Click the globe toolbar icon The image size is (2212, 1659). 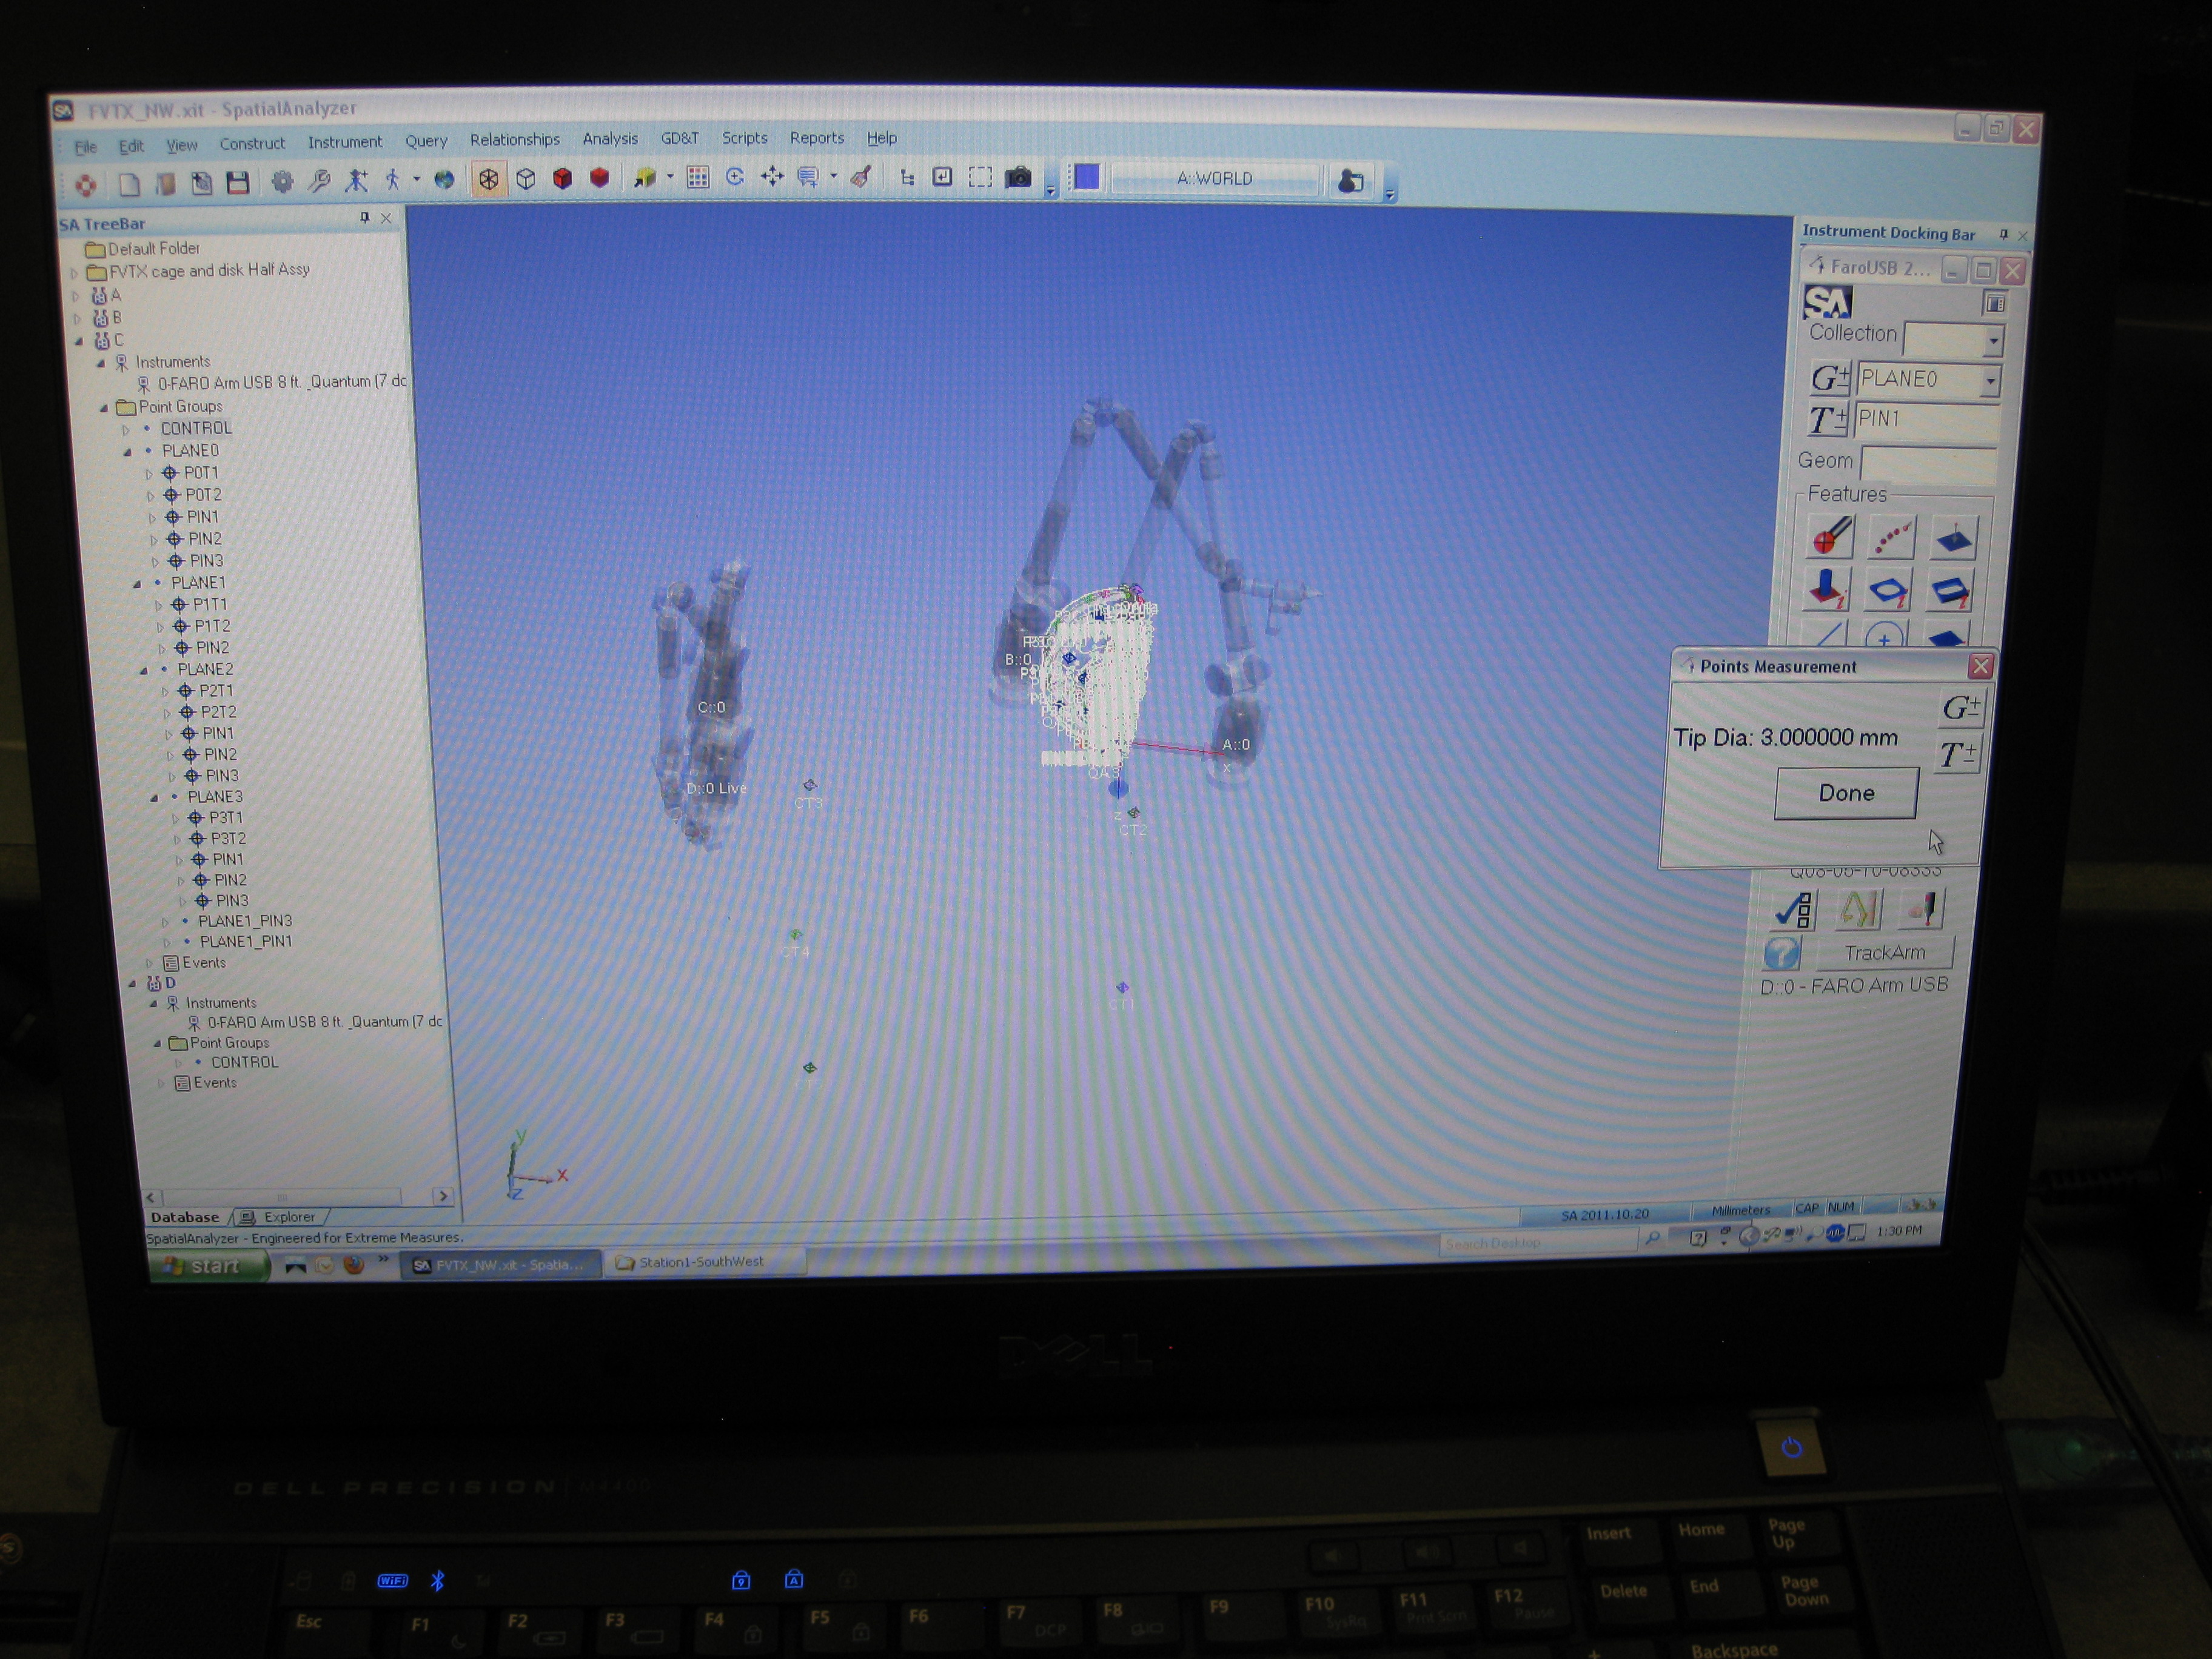[x=444, y=180]
